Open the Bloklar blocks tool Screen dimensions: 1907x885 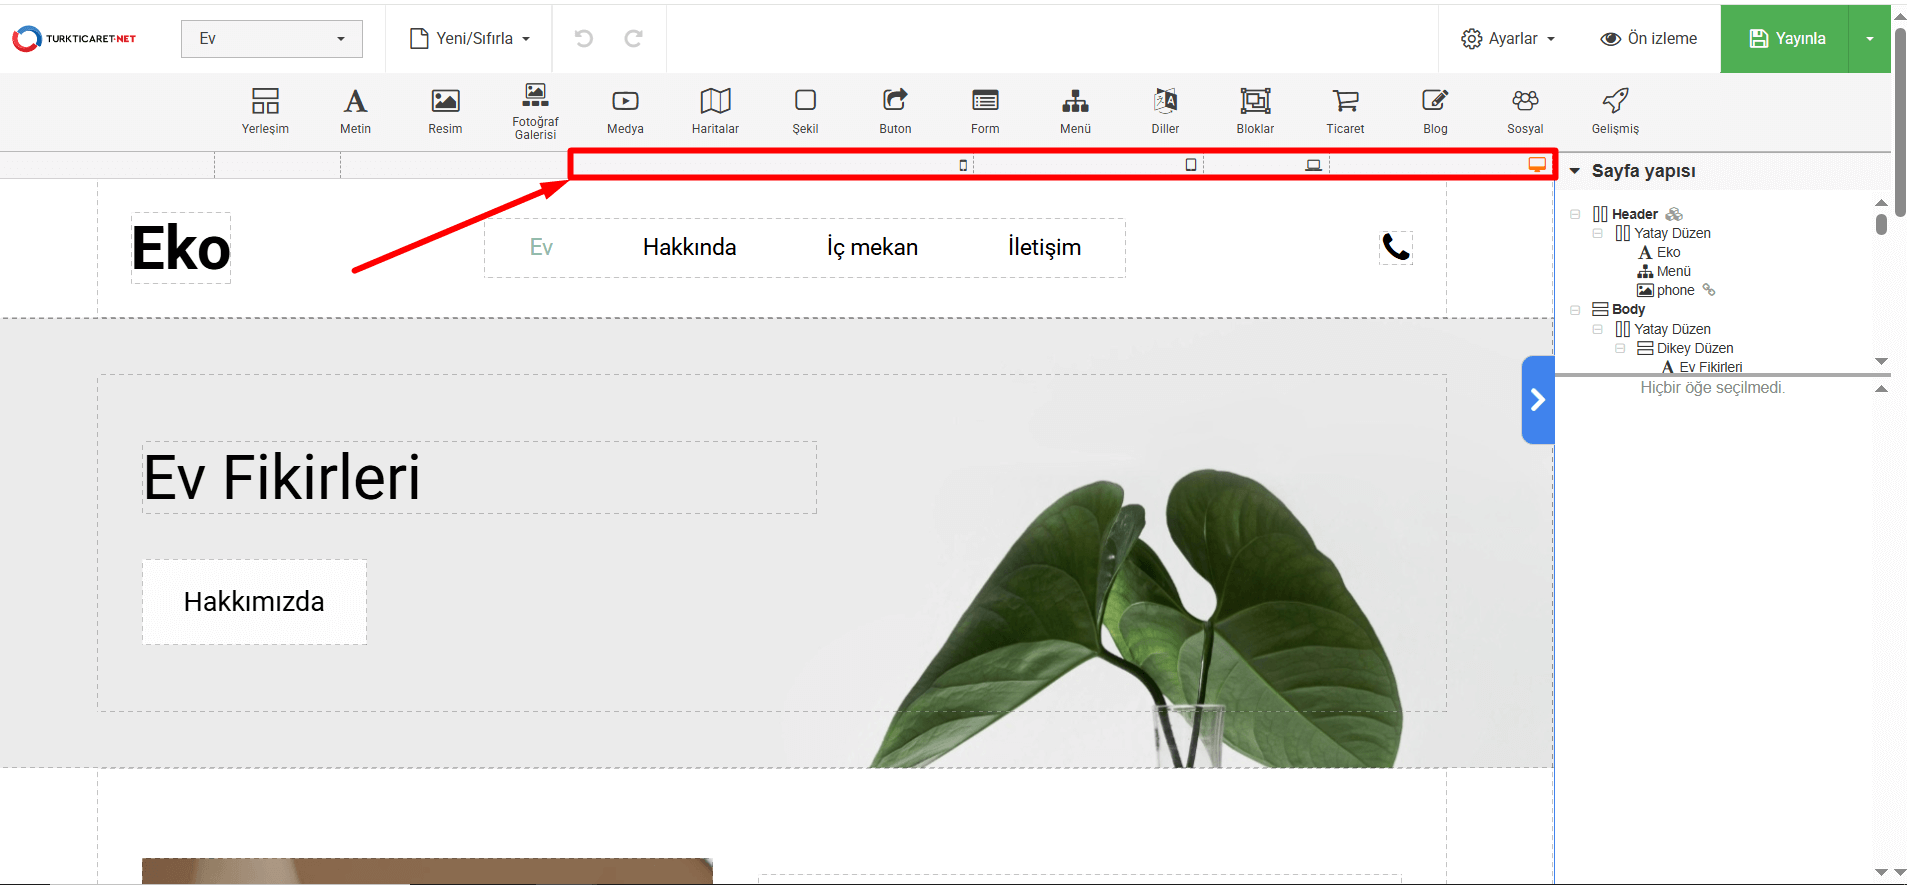[1255, 110]
